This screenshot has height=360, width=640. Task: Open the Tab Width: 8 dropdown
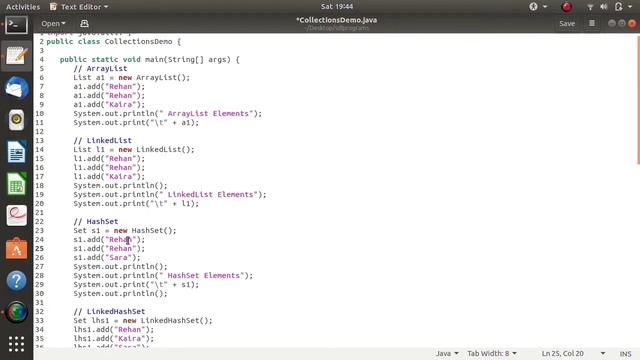[x=492, y=353]
